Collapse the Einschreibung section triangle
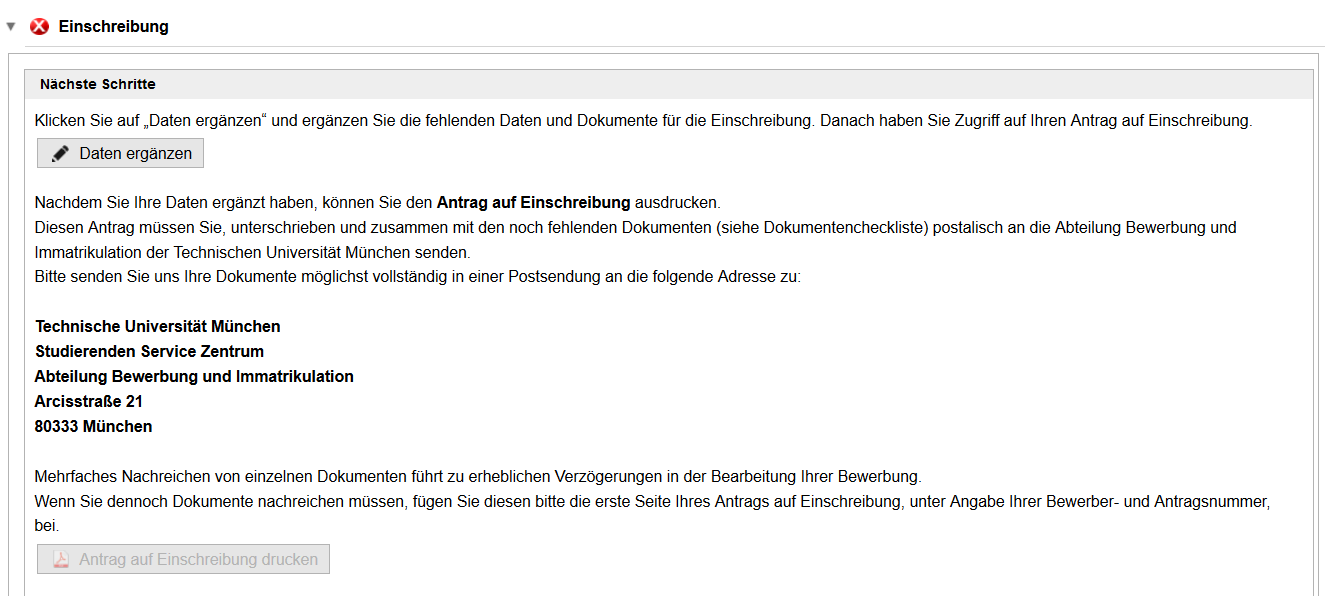 pyautogui.click(x=11, y=27)
